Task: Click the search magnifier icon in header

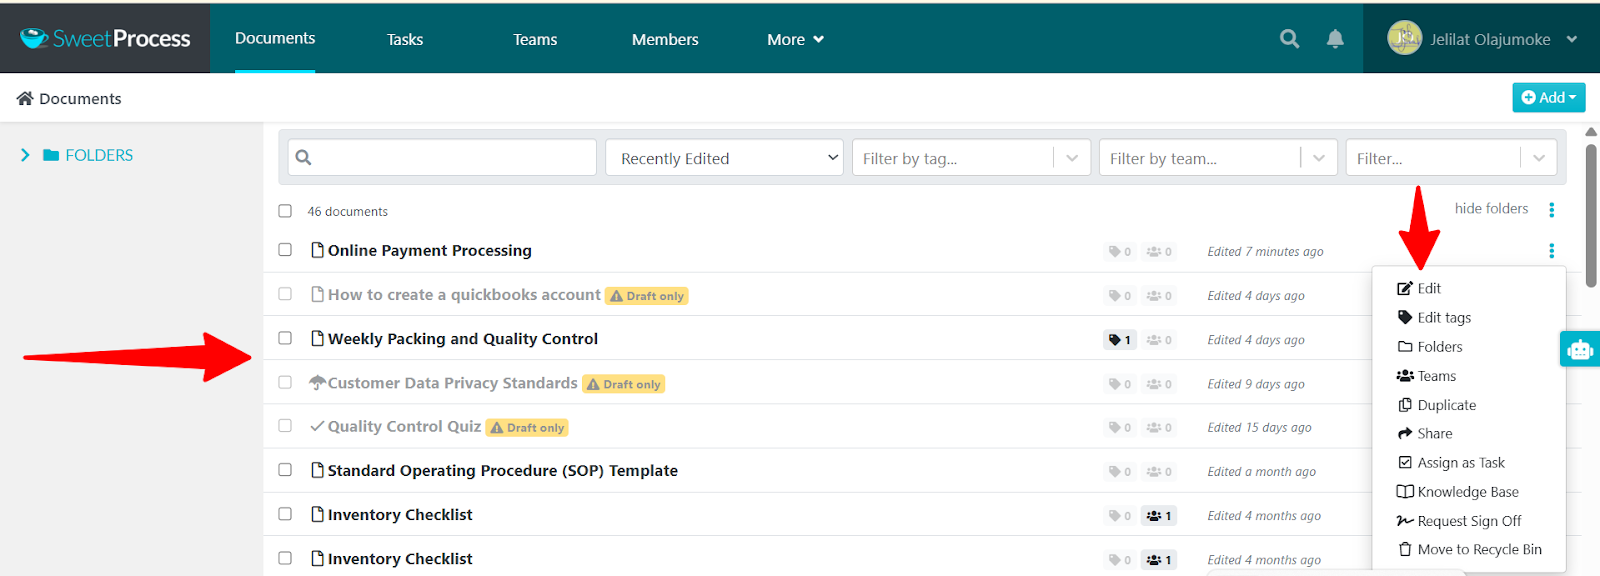Action: point(1289,39)
